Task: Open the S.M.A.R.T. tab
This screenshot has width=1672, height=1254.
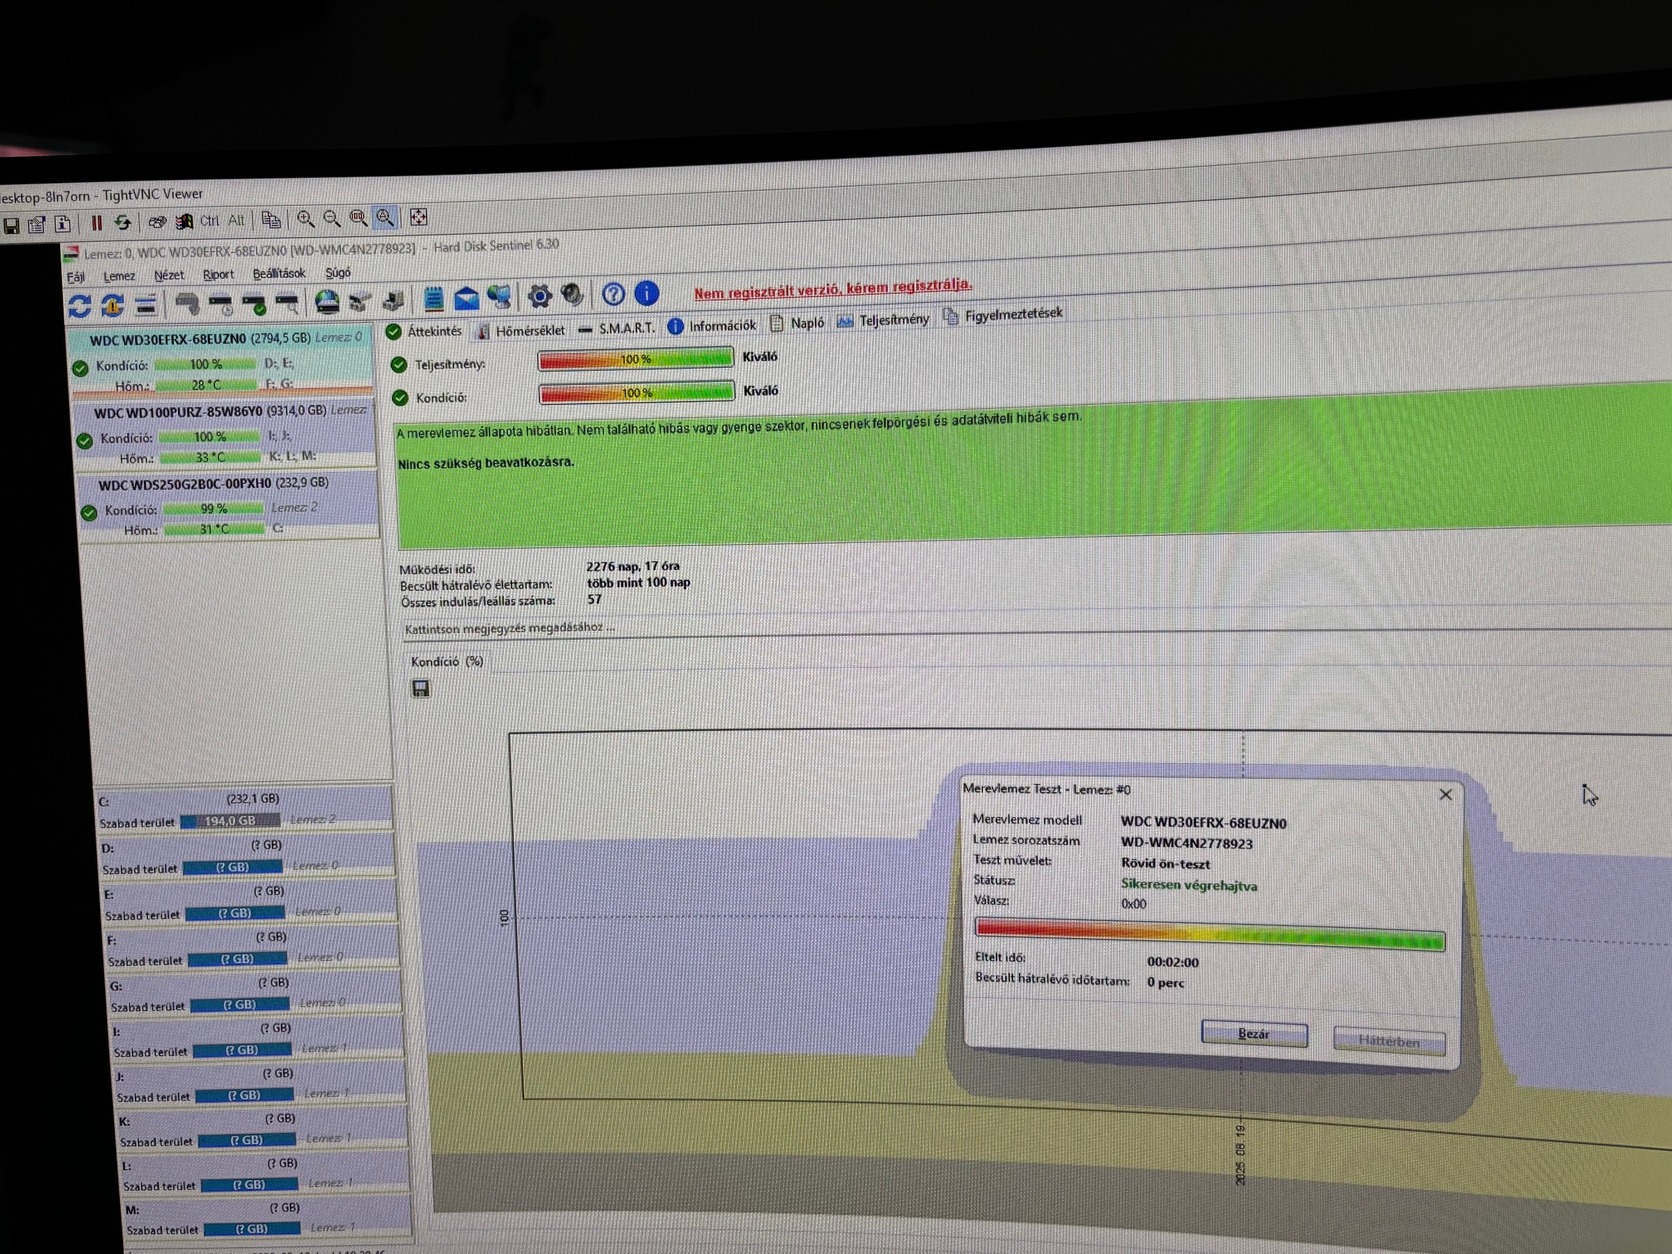Action: pyautogui.click(x=616, y=328)
